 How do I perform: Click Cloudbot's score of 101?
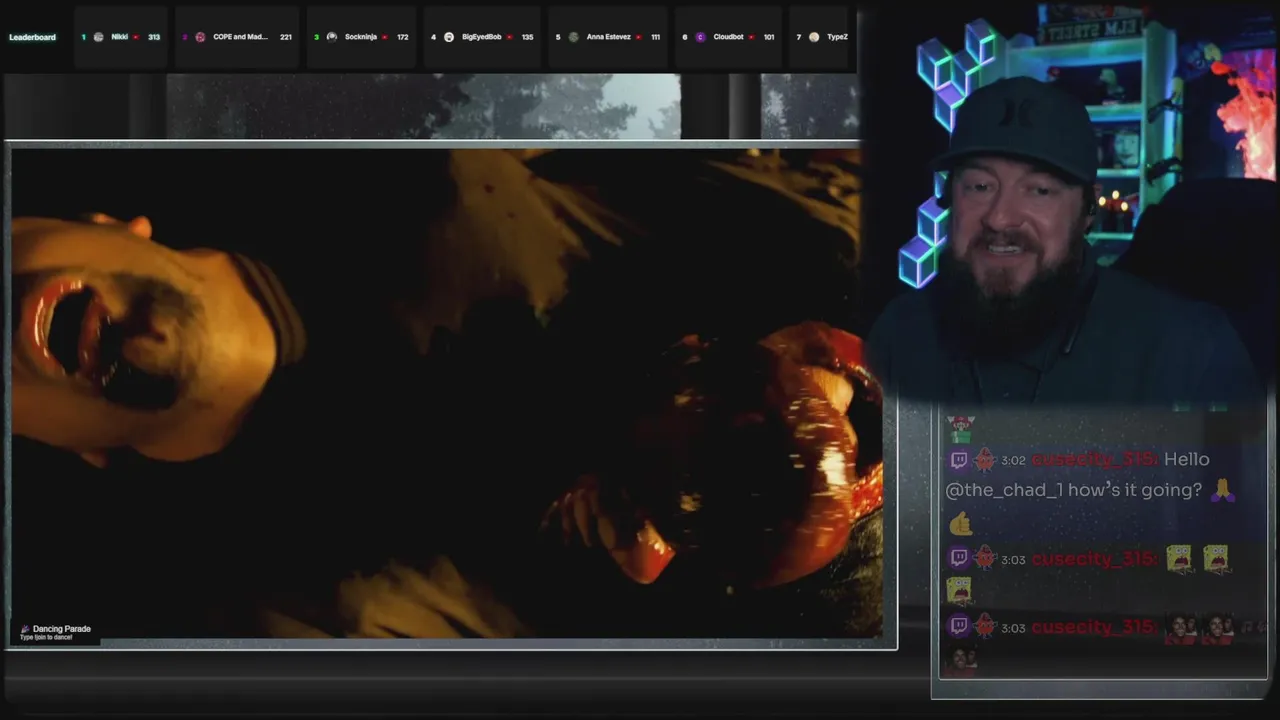pos(768,37)
